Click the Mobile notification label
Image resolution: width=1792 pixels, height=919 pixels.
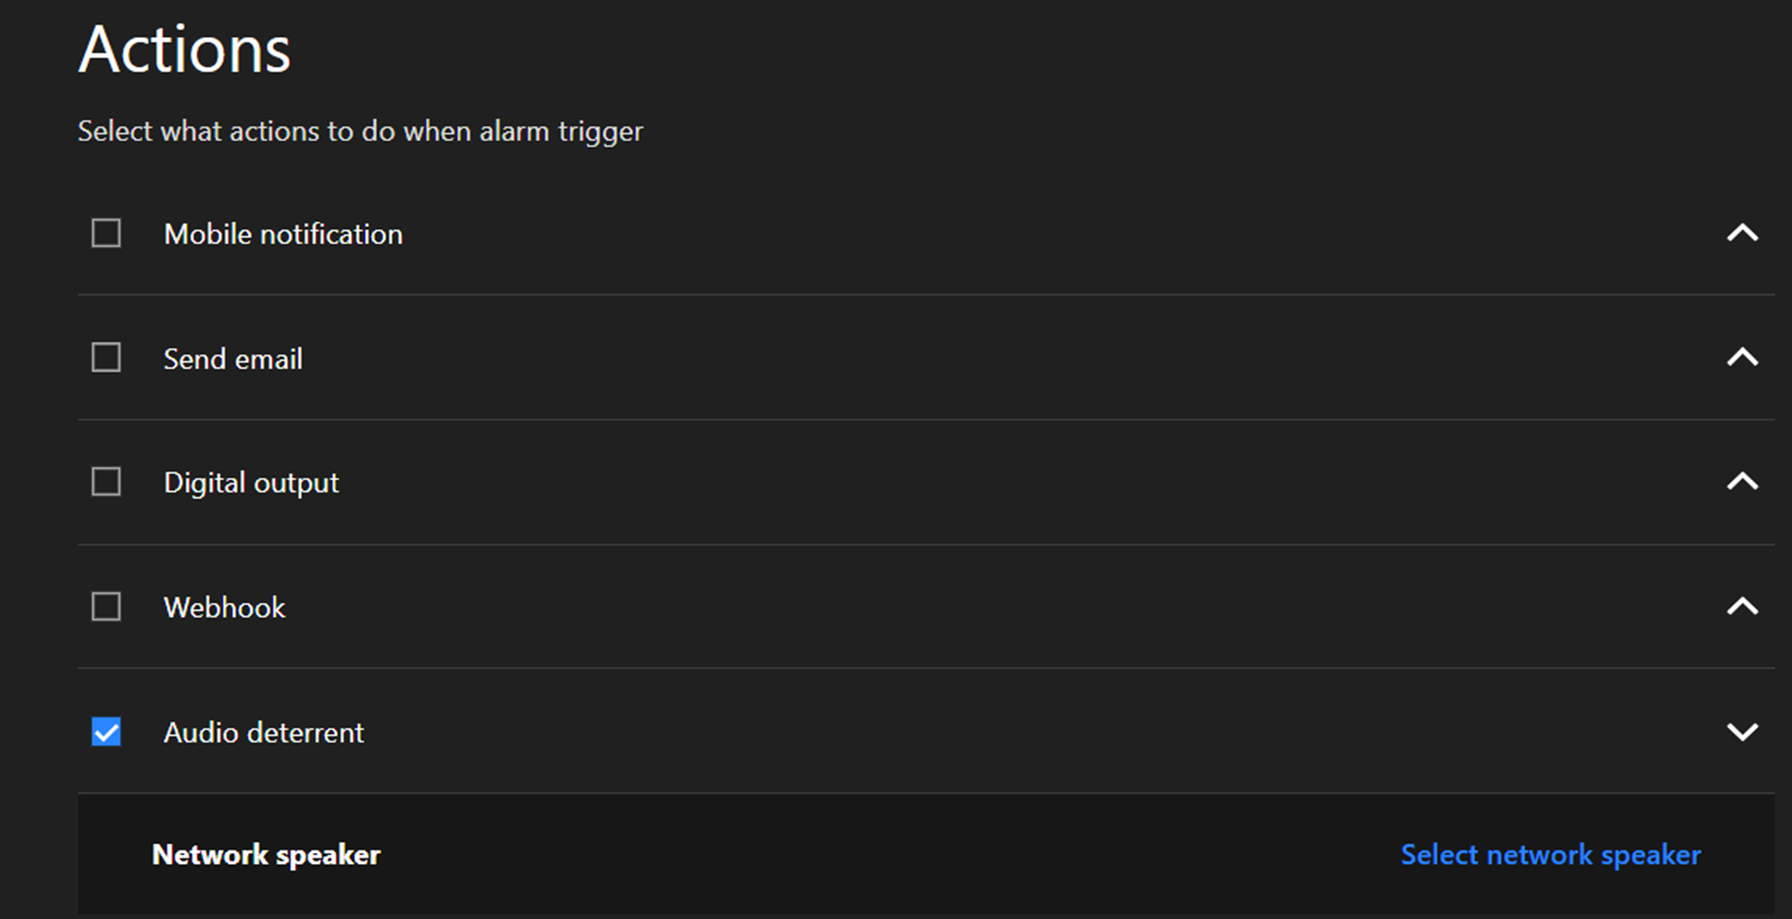pyautogui.click(x=283, y=234)
